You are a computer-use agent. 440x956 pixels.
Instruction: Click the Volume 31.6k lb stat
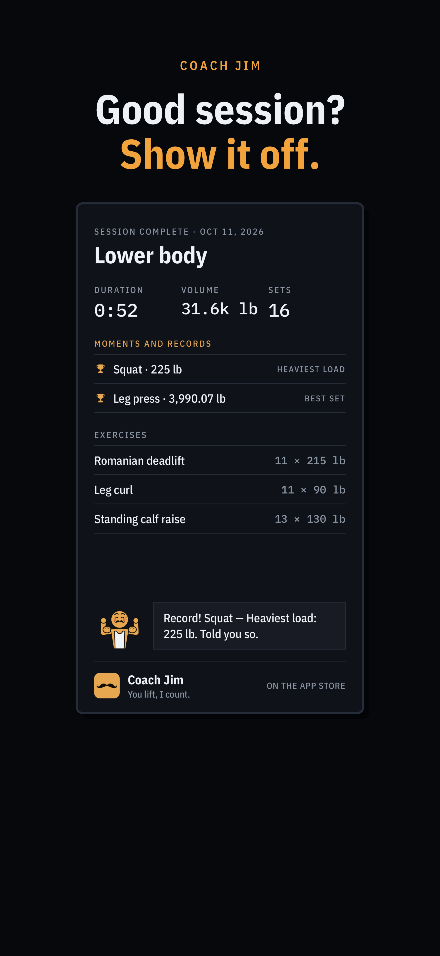[219, 302]
